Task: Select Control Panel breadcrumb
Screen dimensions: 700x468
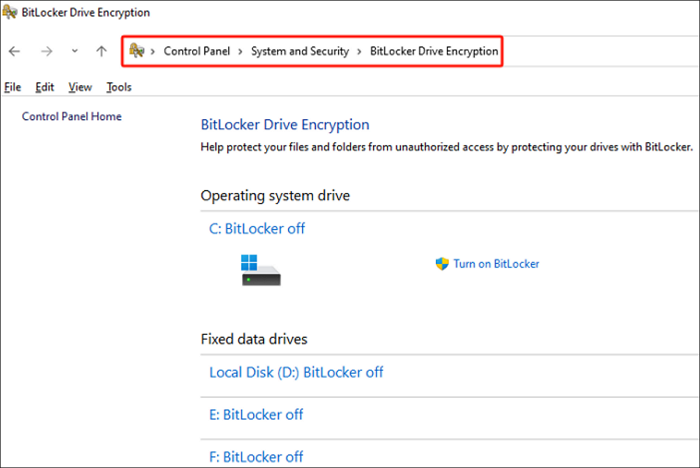Action: click(196, 51)
